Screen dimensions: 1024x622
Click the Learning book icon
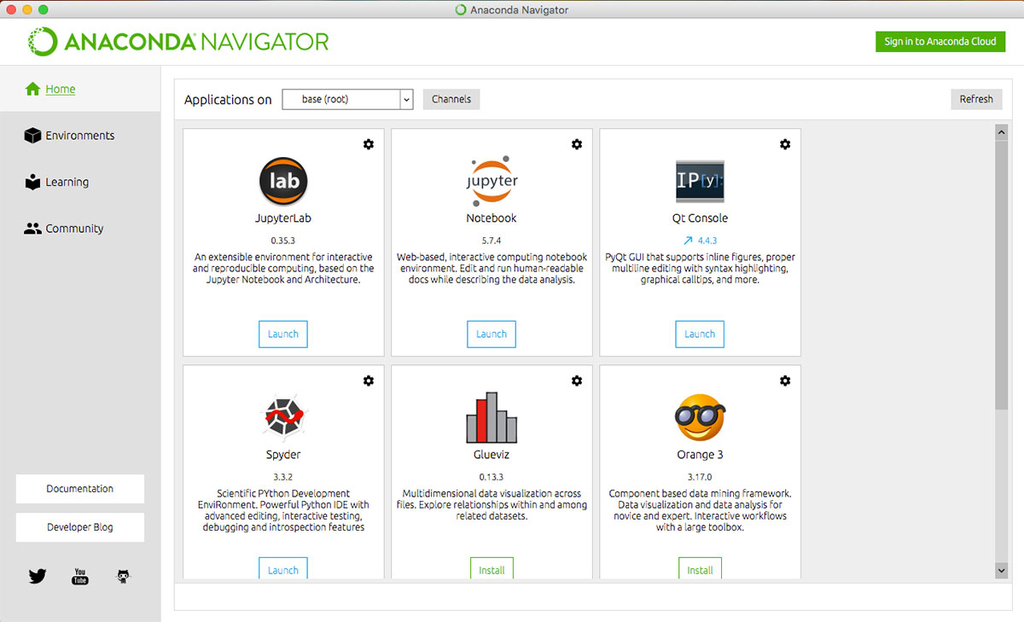[x=33, y=182]
